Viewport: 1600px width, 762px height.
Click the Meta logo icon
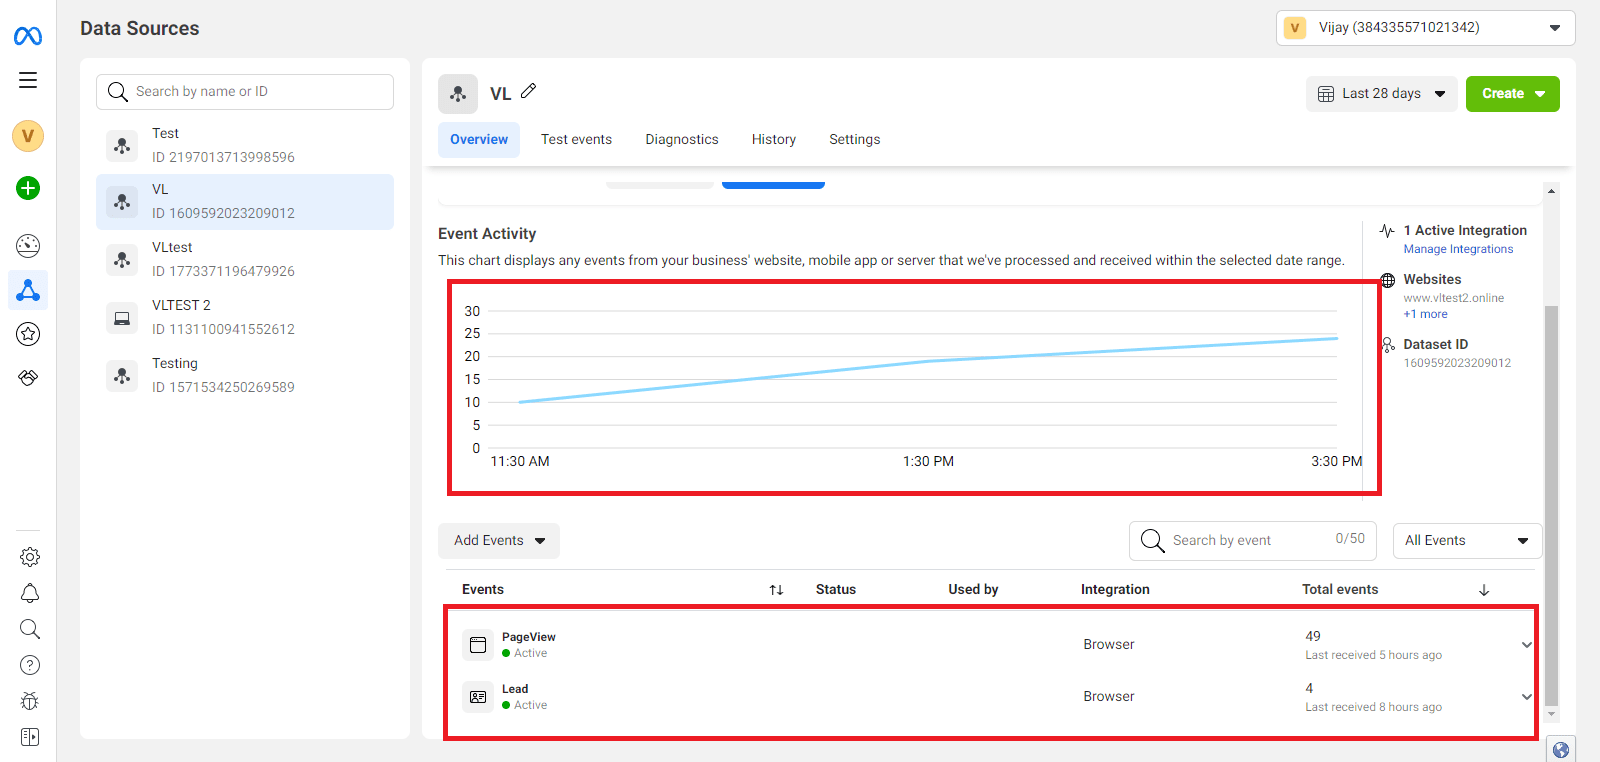click(28, 37)
